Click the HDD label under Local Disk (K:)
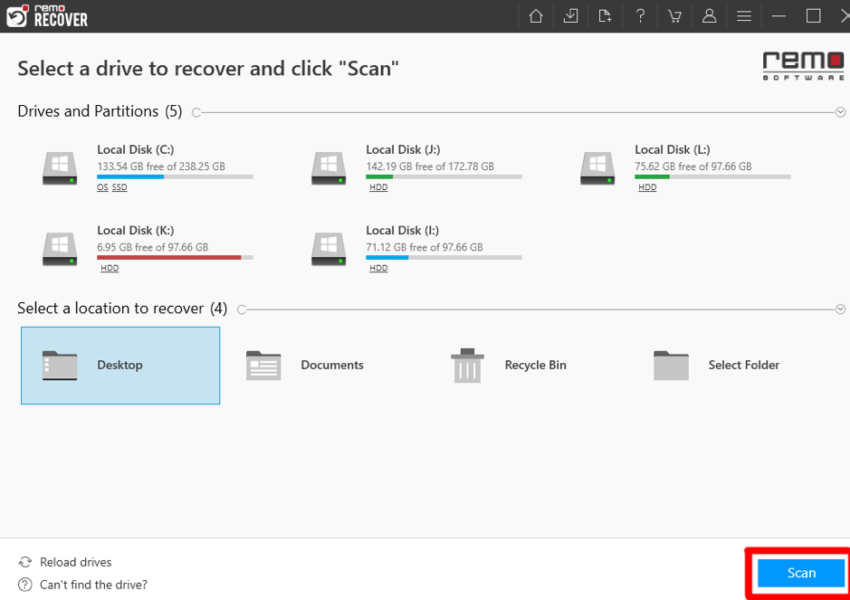The image size is (850, 600). click(109, 268)
